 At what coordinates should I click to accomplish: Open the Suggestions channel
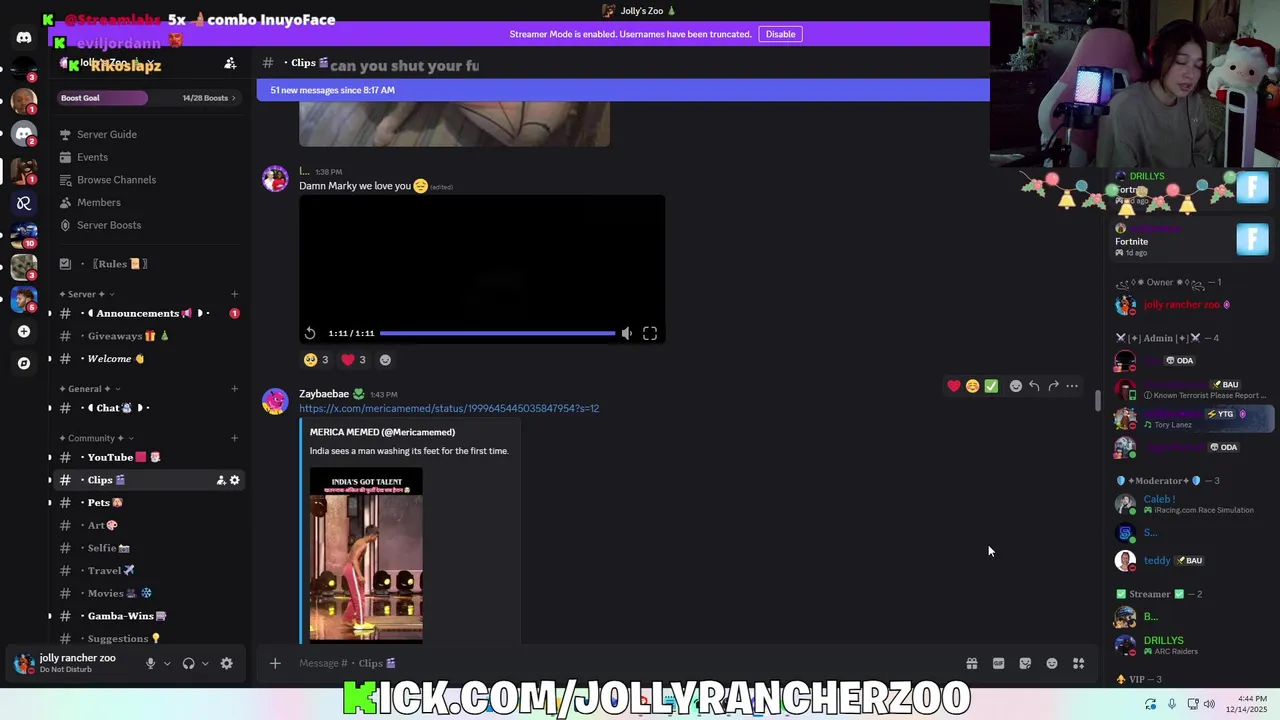[x=150, y=638]
